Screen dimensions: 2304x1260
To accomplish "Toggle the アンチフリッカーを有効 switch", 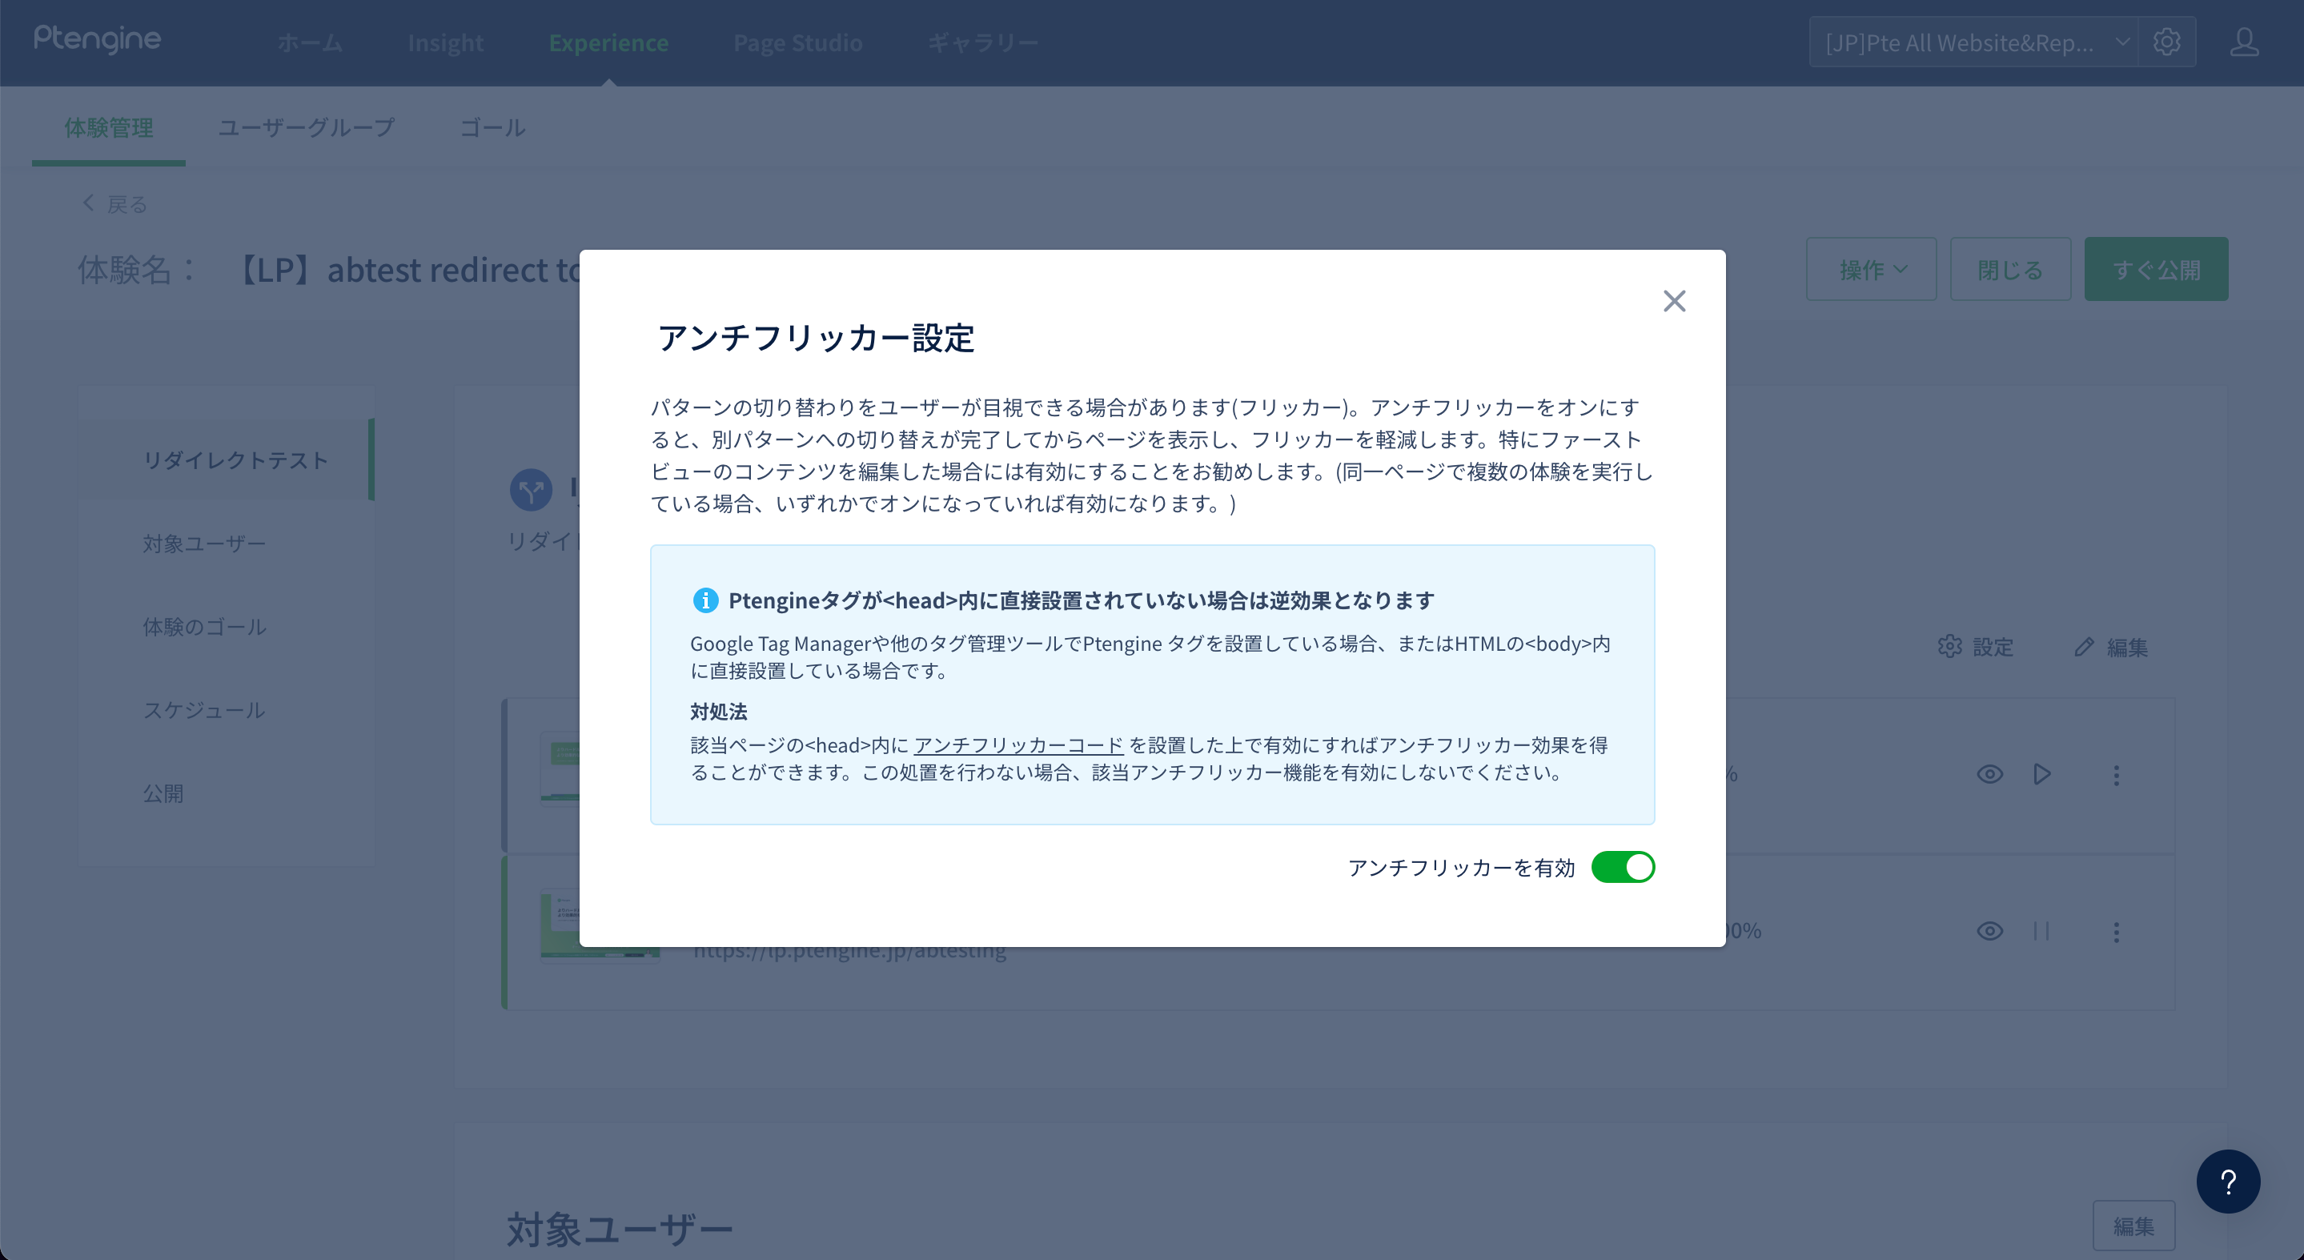I will pyautogui.click(x=1622, y=867).
